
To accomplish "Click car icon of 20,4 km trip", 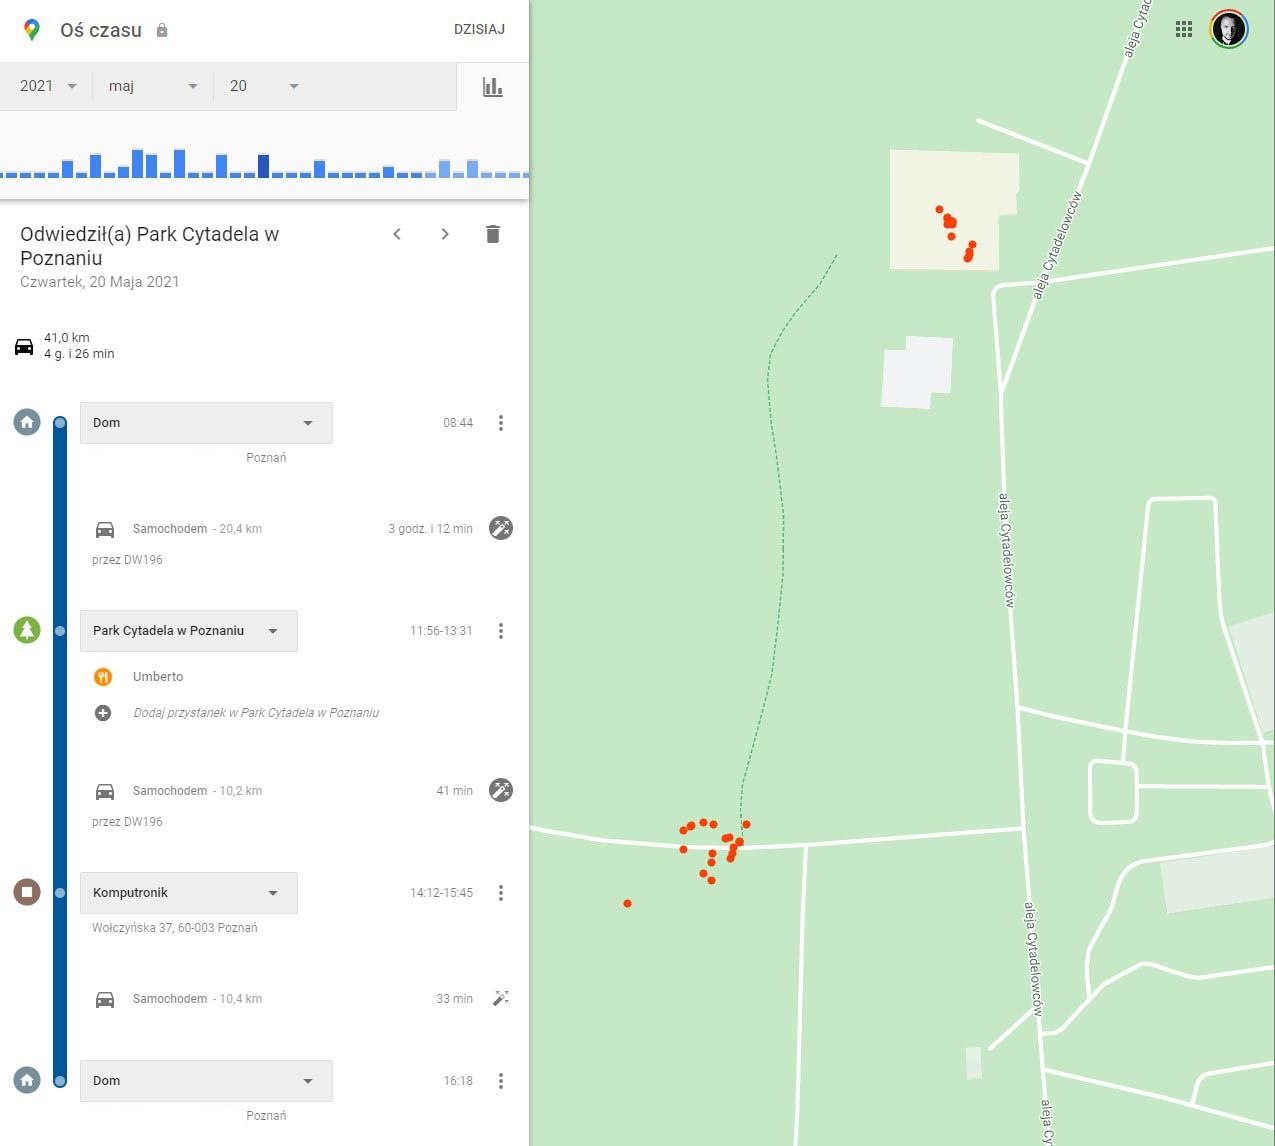I will (105, 529).
